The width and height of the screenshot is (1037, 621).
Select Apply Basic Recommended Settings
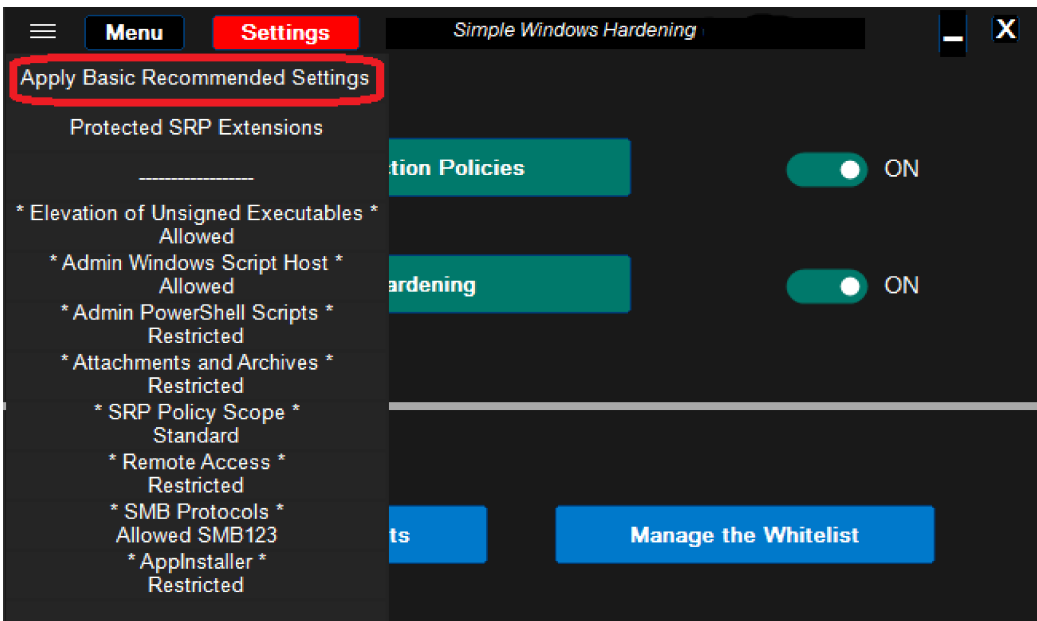195,78
